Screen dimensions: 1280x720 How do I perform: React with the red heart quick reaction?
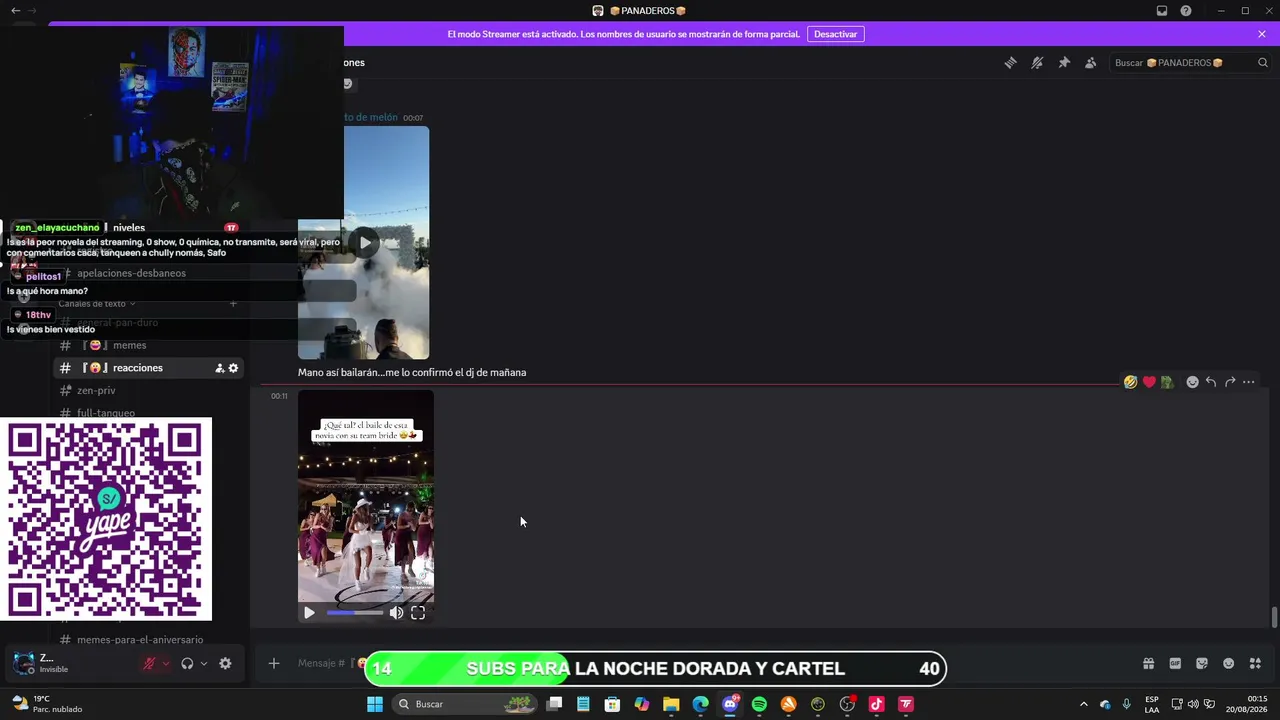coord(1149,382)
